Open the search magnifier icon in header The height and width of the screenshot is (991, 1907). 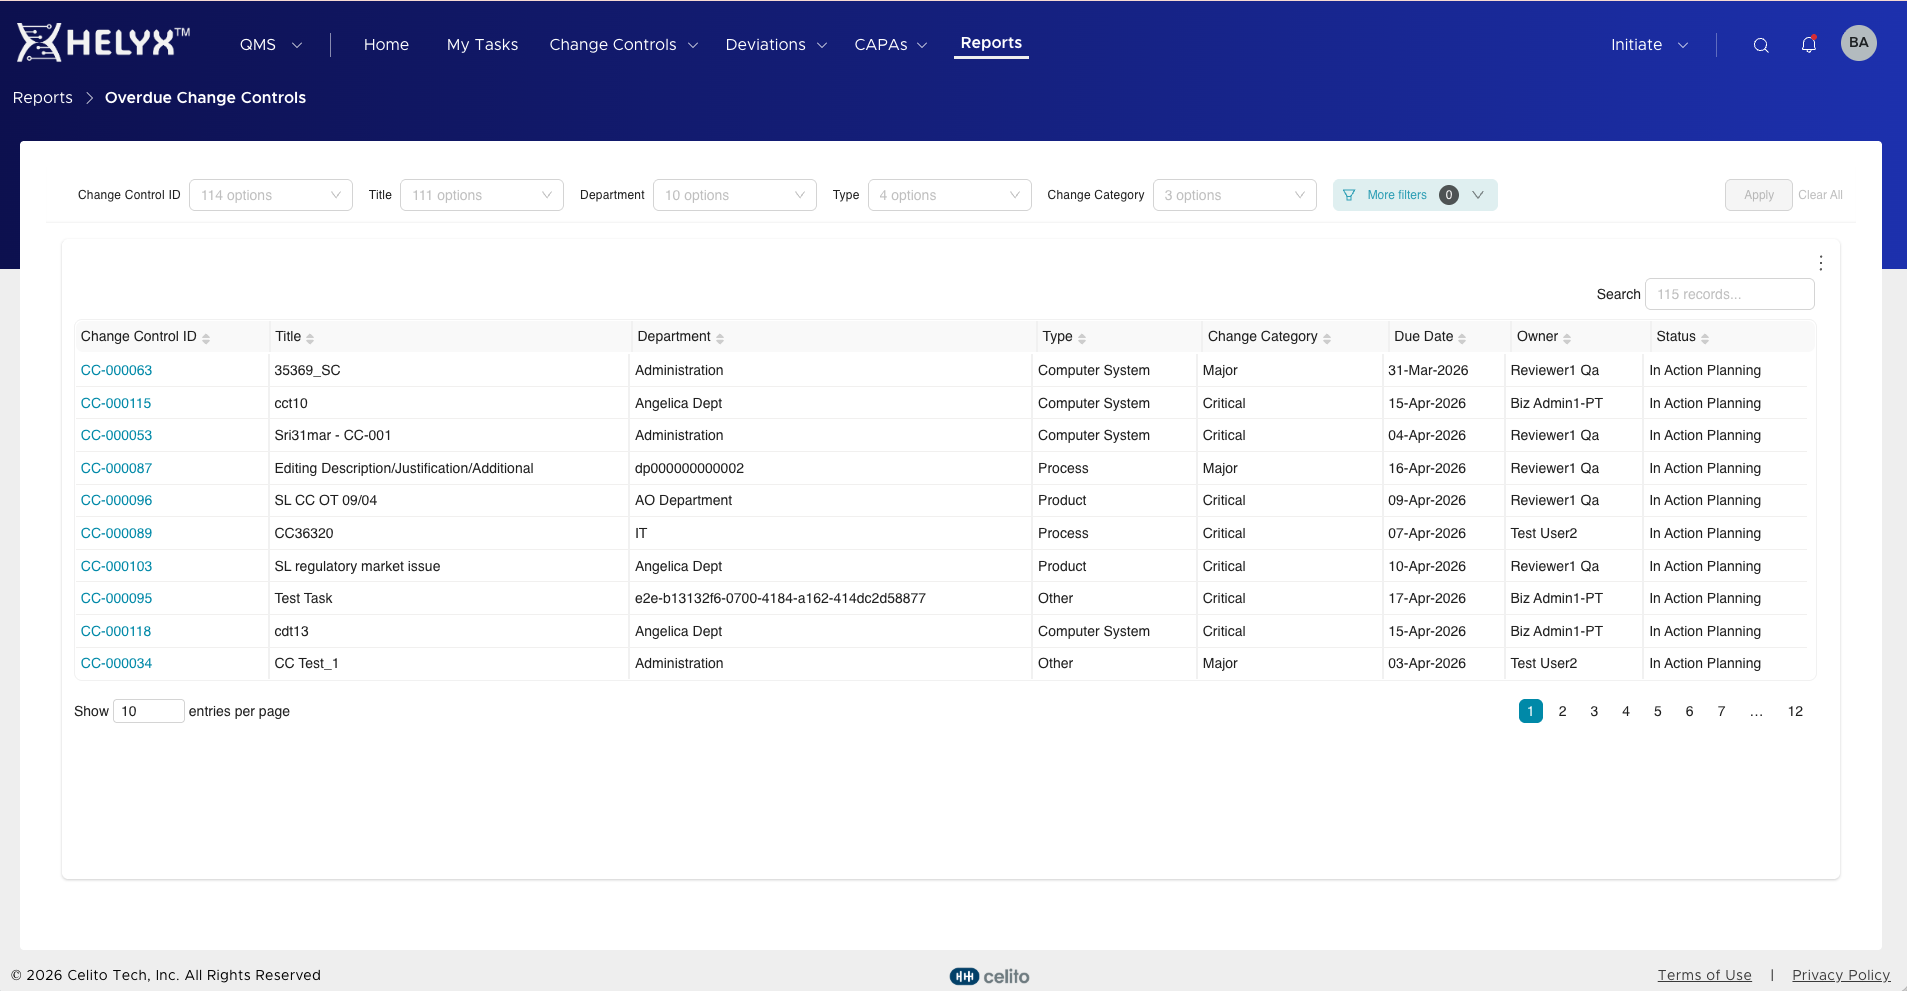point(1761,45)
